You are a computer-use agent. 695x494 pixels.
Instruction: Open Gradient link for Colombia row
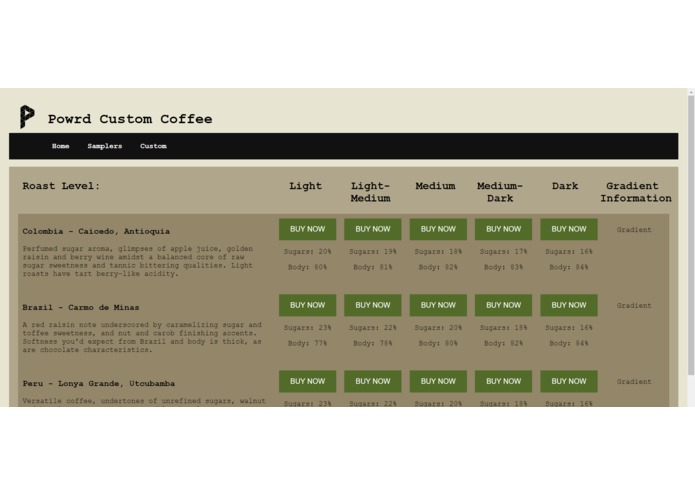pyautogui.click(x=634, y=229)
